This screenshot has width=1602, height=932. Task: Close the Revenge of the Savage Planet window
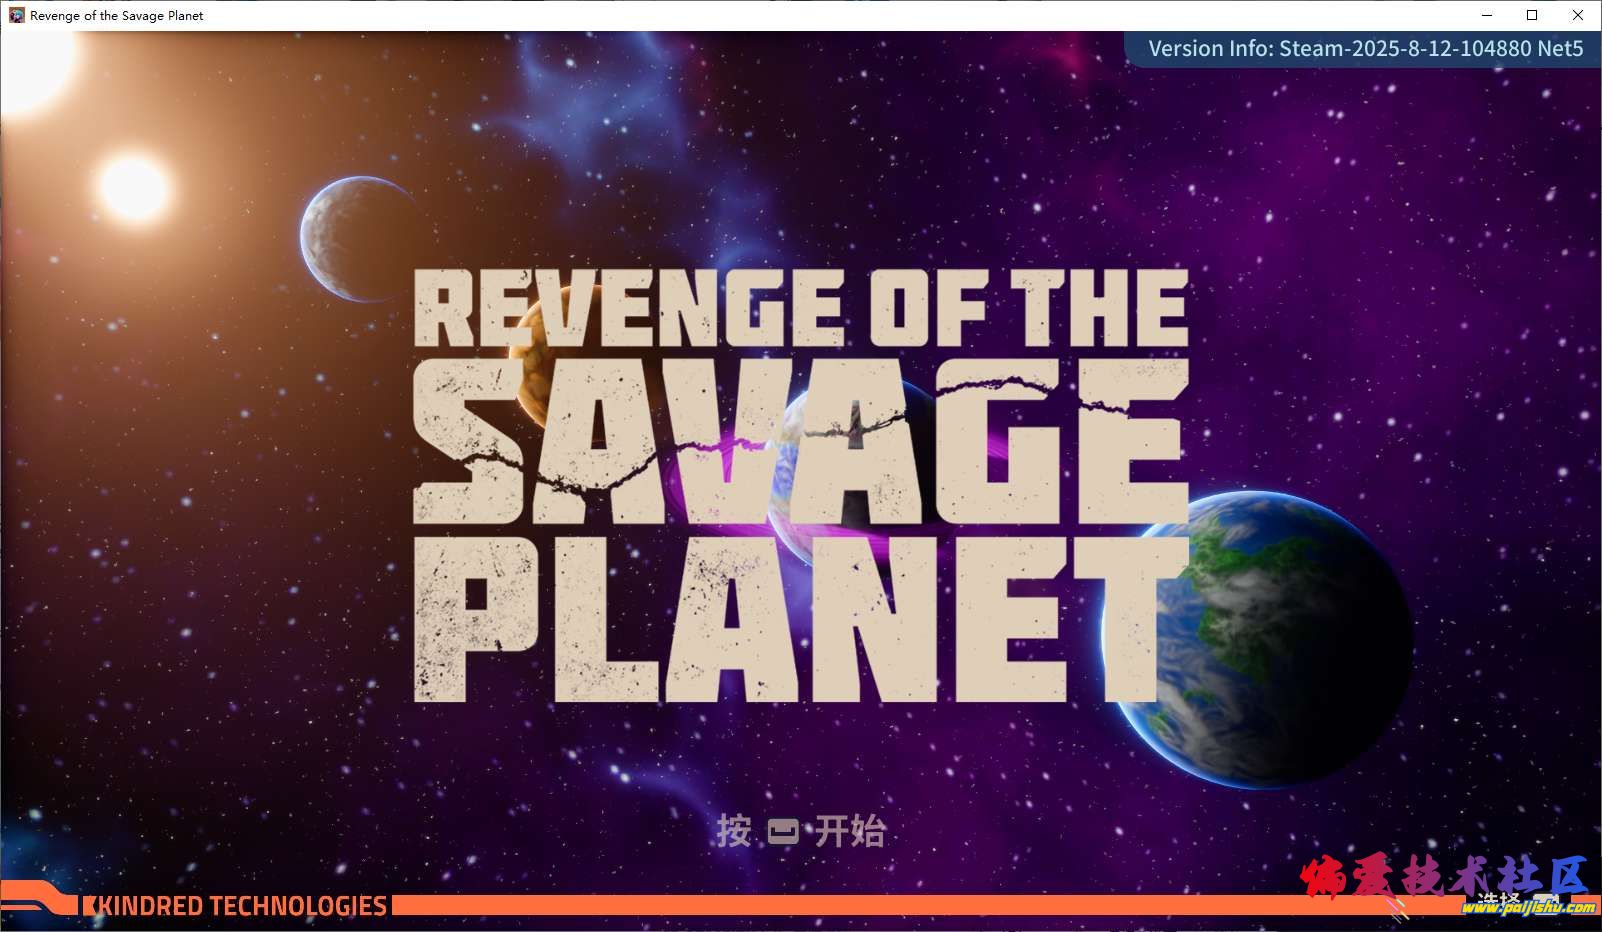point(1578,15)
